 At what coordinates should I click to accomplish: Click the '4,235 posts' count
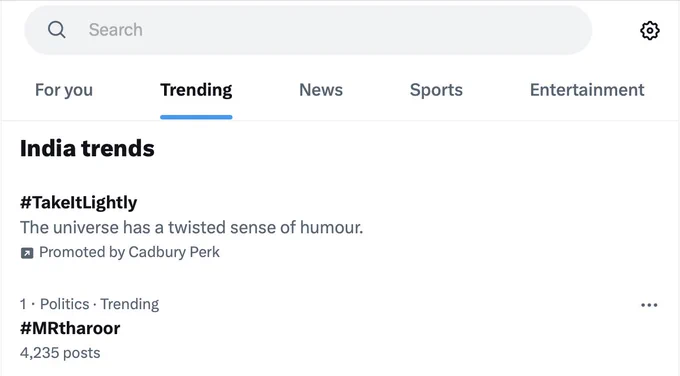click(x=60, y=353)
